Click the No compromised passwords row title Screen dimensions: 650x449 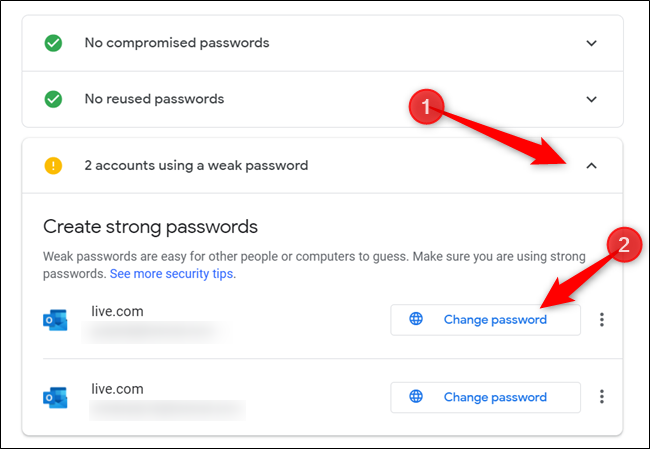tap(176, 43)
